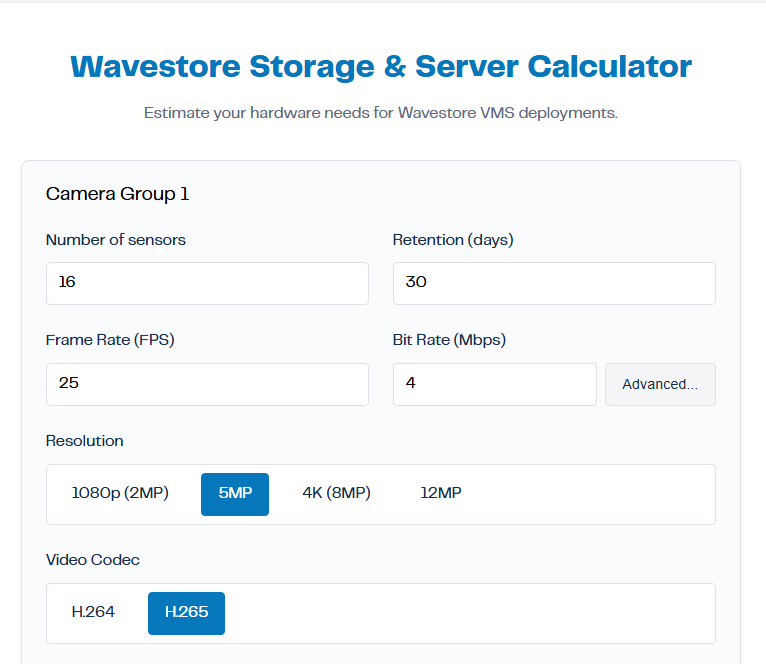The image size is (766, 664).
Task: Click the Frame Rate (FPS) label
Action: tap(110, 340)
